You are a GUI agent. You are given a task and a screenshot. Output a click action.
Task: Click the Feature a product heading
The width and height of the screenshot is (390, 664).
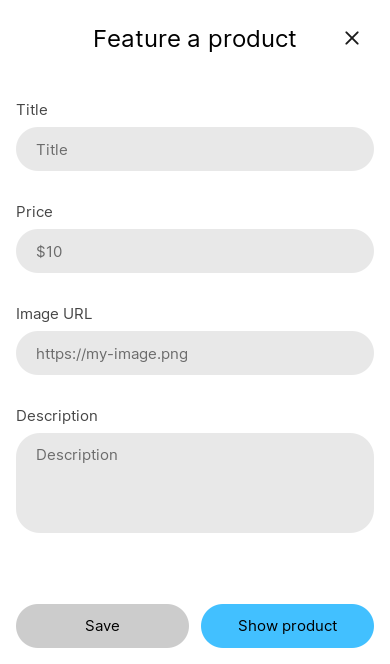click(x=195, y=39)
